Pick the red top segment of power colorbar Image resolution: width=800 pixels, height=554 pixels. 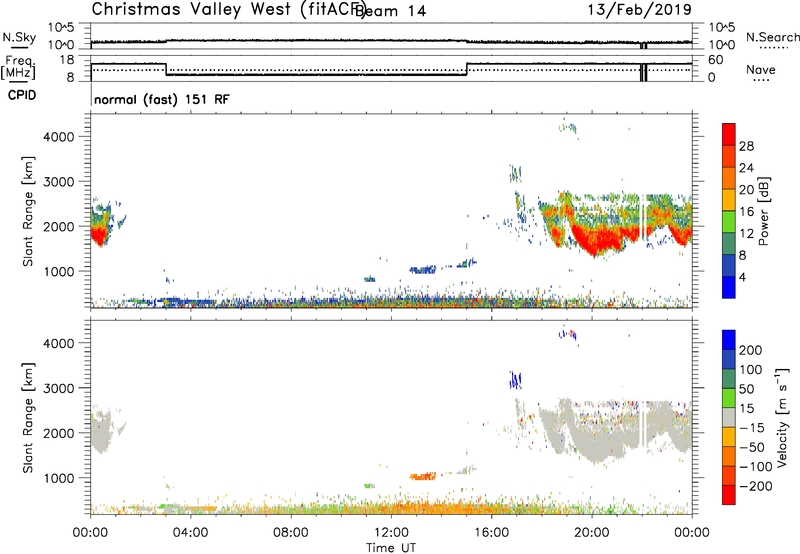(x=729, y=134)
